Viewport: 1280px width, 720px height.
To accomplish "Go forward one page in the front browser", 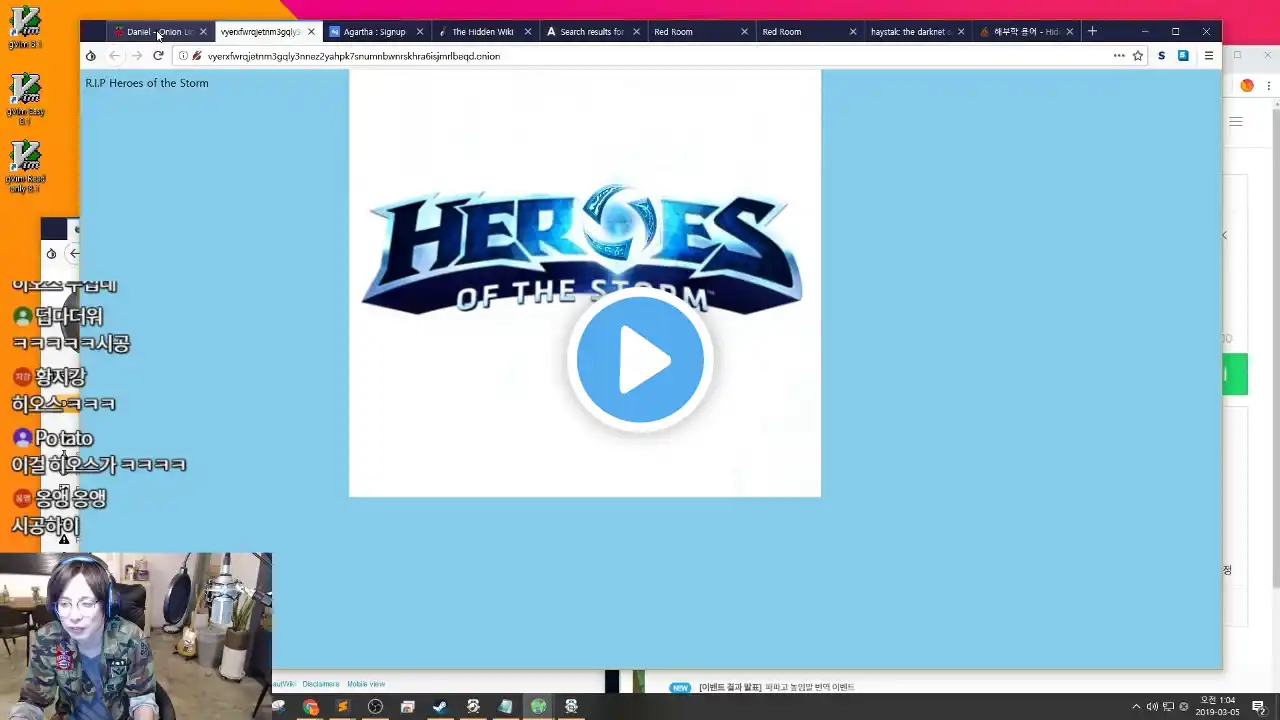I will click(x=136, y=56).
